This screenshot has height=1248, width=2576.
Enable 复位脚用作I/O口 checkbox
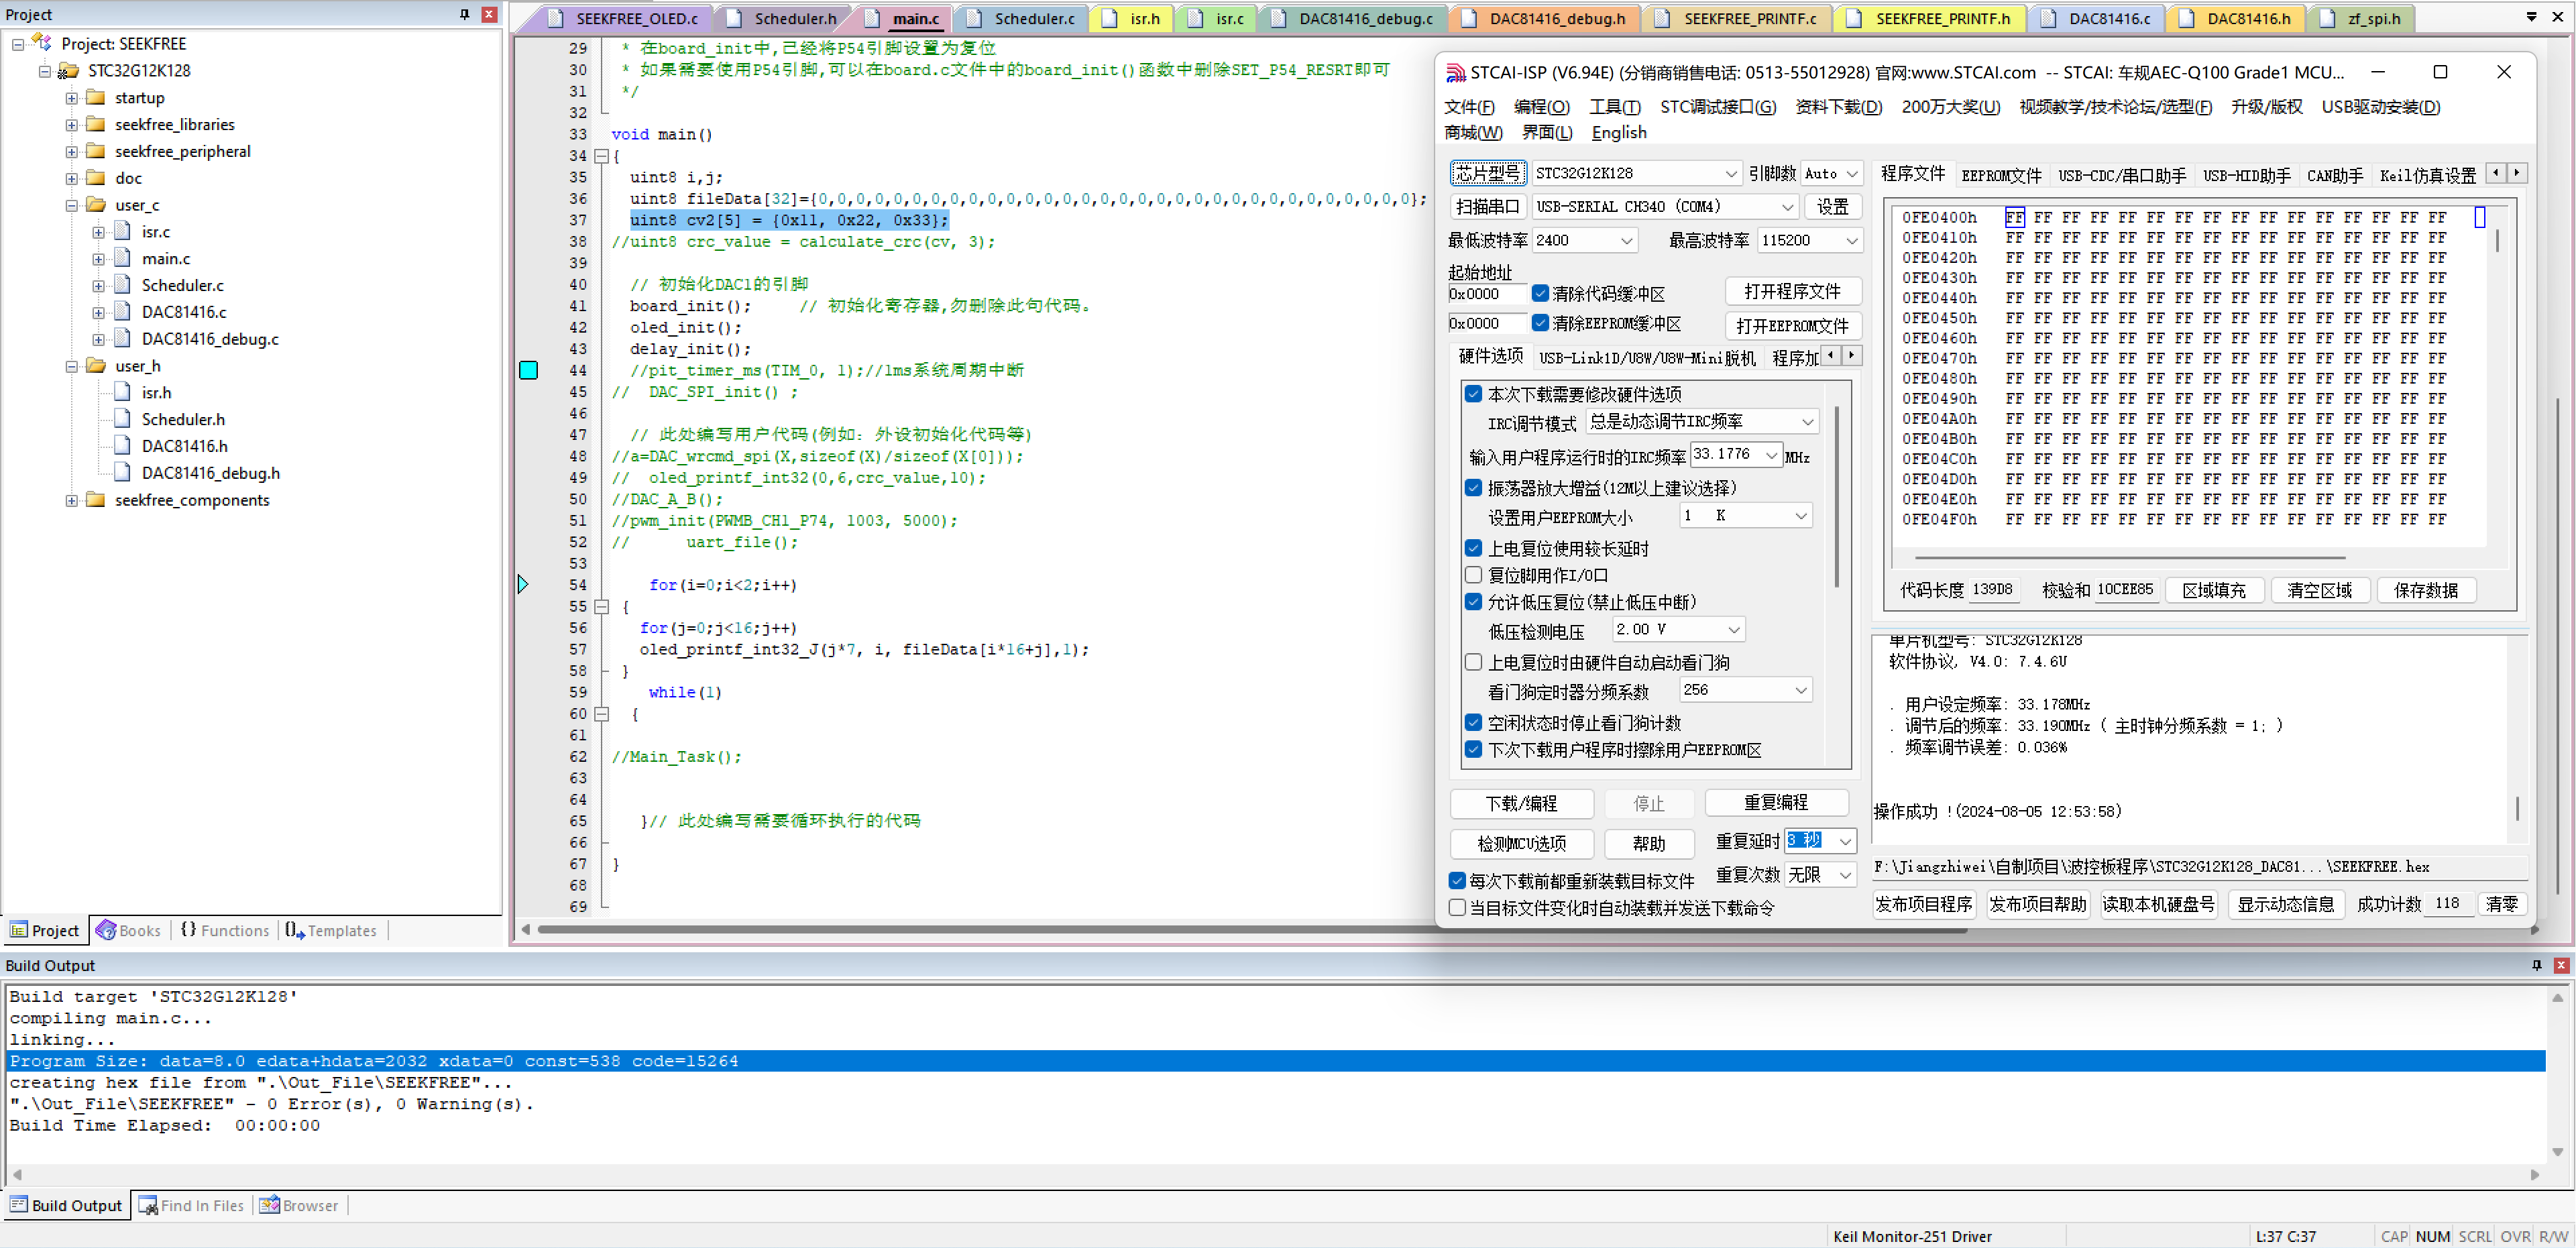[x=1474, y=574]
